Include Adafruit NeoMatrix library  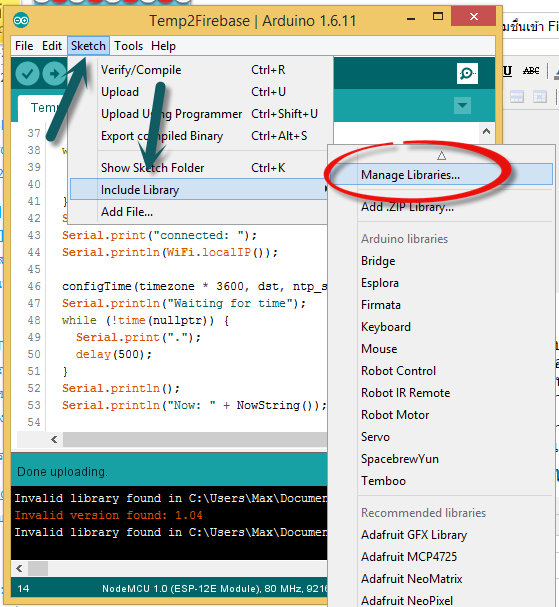(x=442, y=579)
